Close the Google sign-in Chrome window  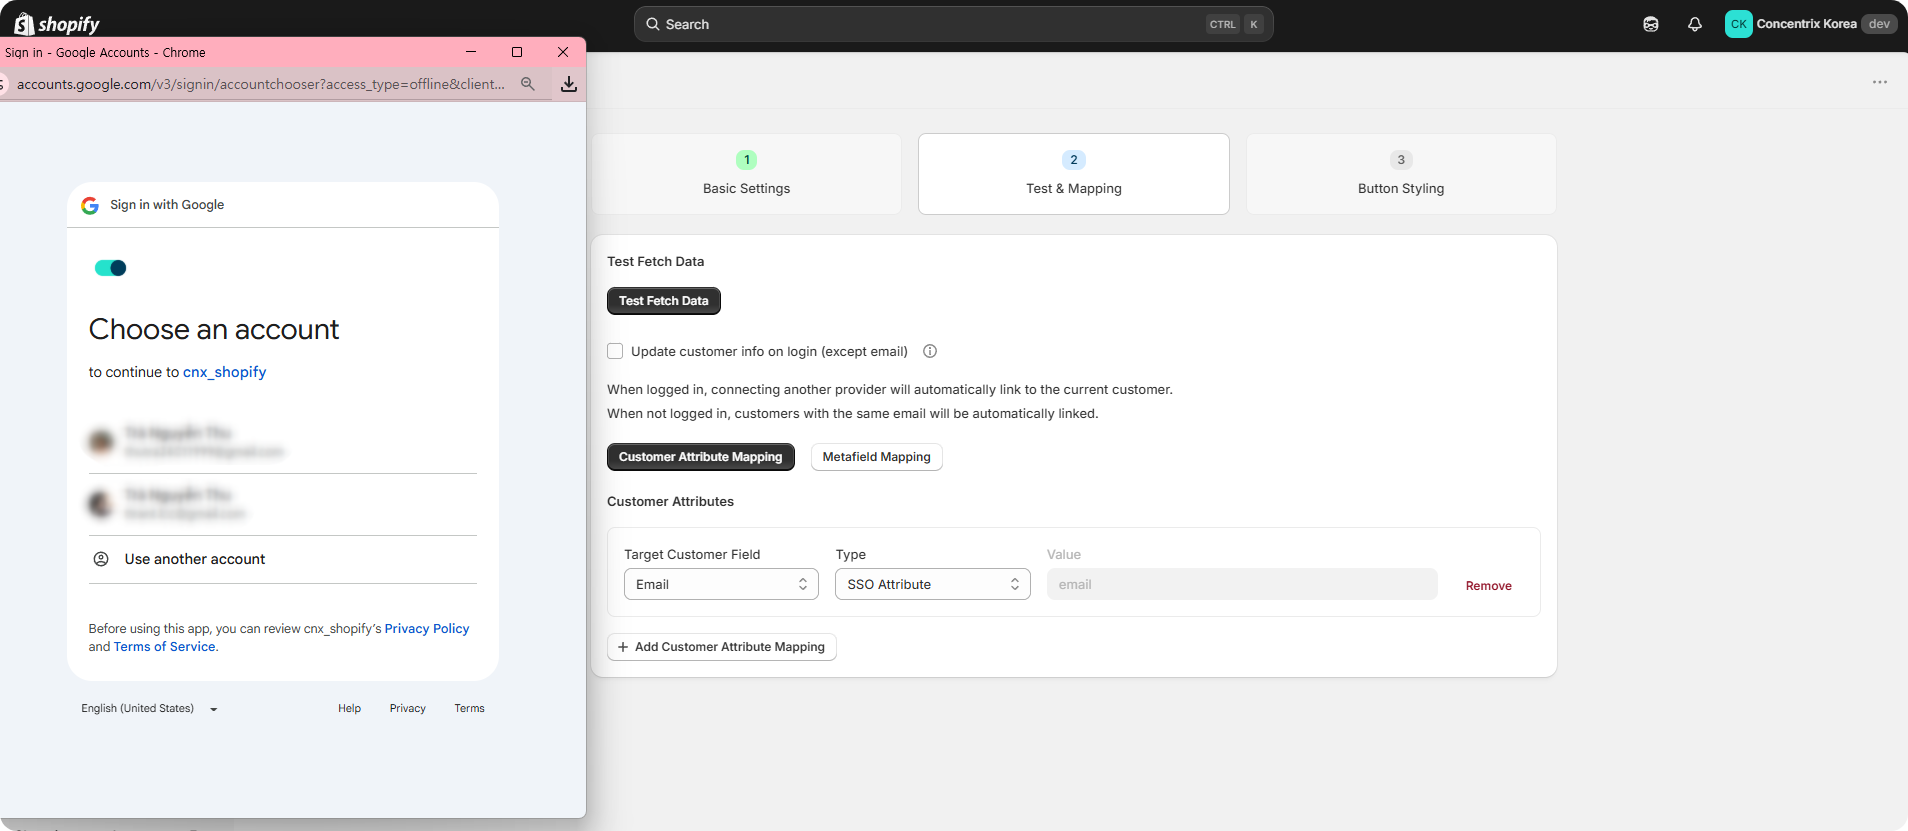[x=563, y=52]
